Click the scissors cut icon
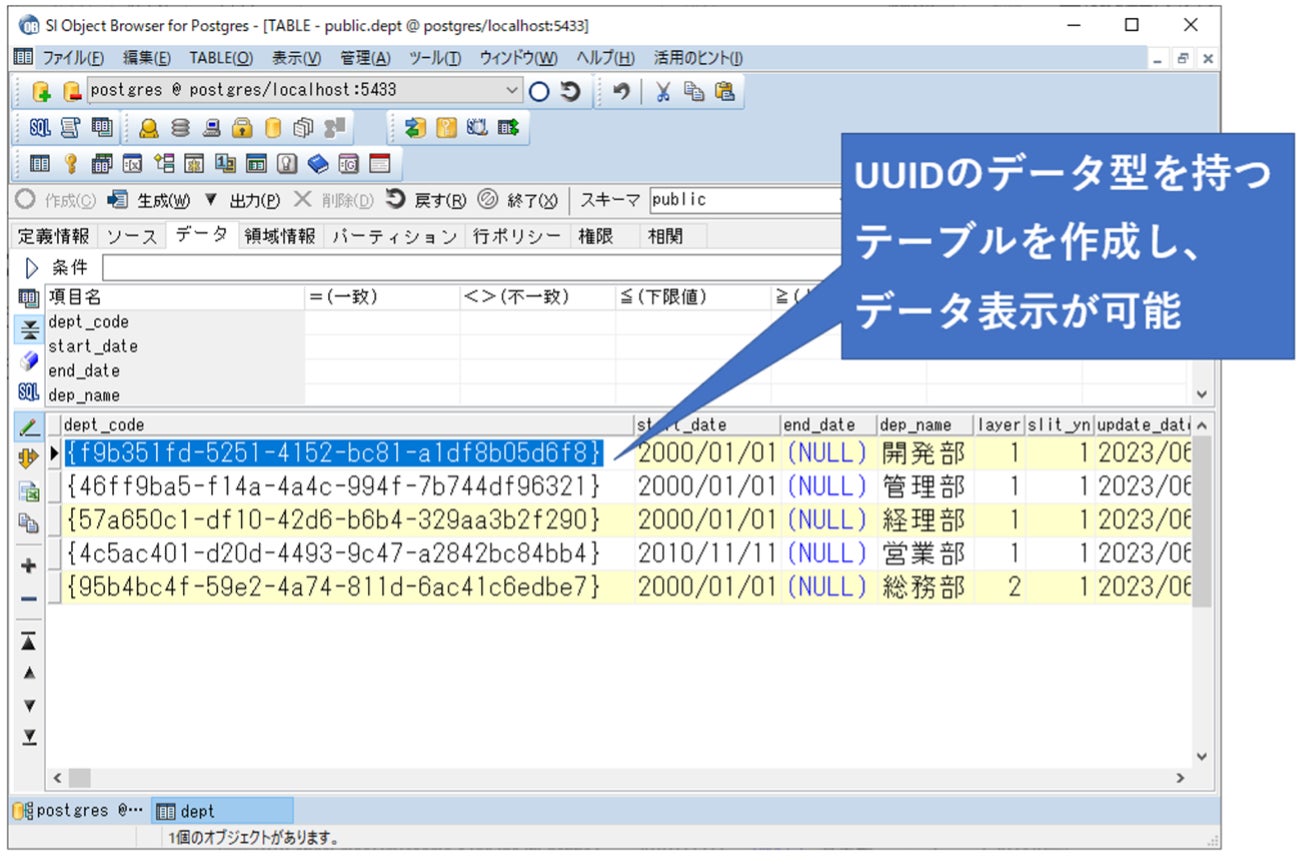 pos(663,92)
